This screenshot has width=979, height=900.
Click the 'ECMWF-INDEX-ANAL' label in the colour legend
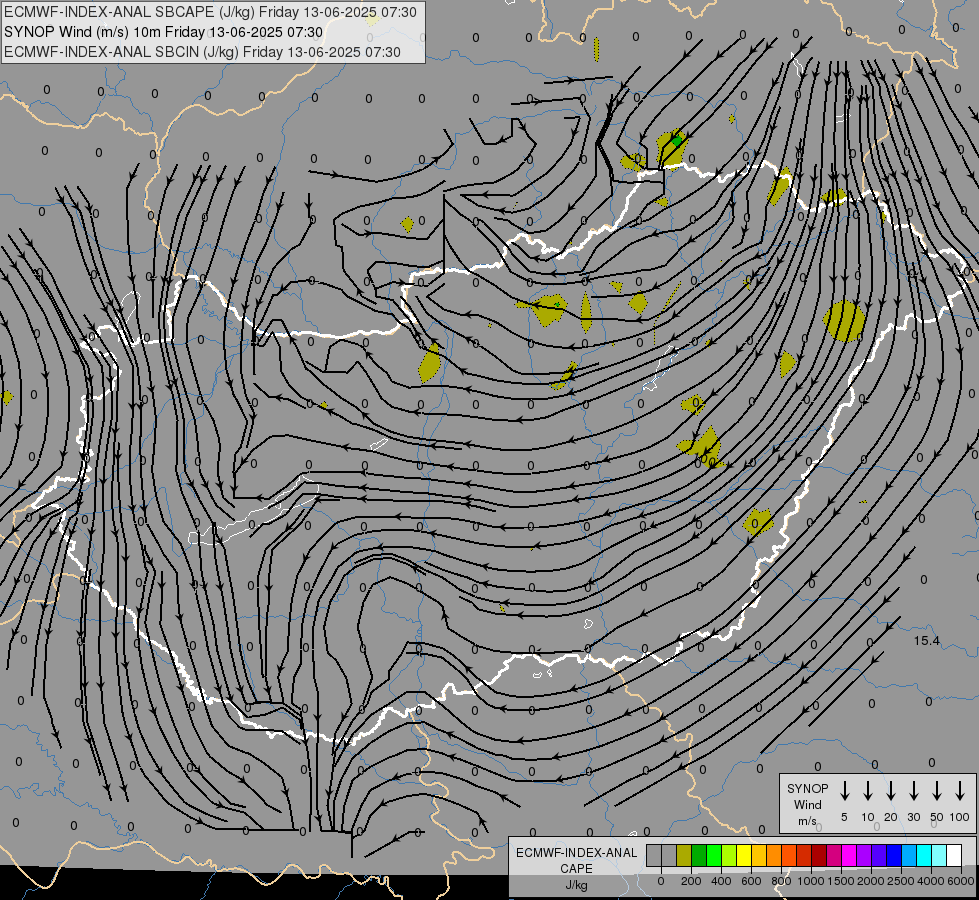point(576,853)
